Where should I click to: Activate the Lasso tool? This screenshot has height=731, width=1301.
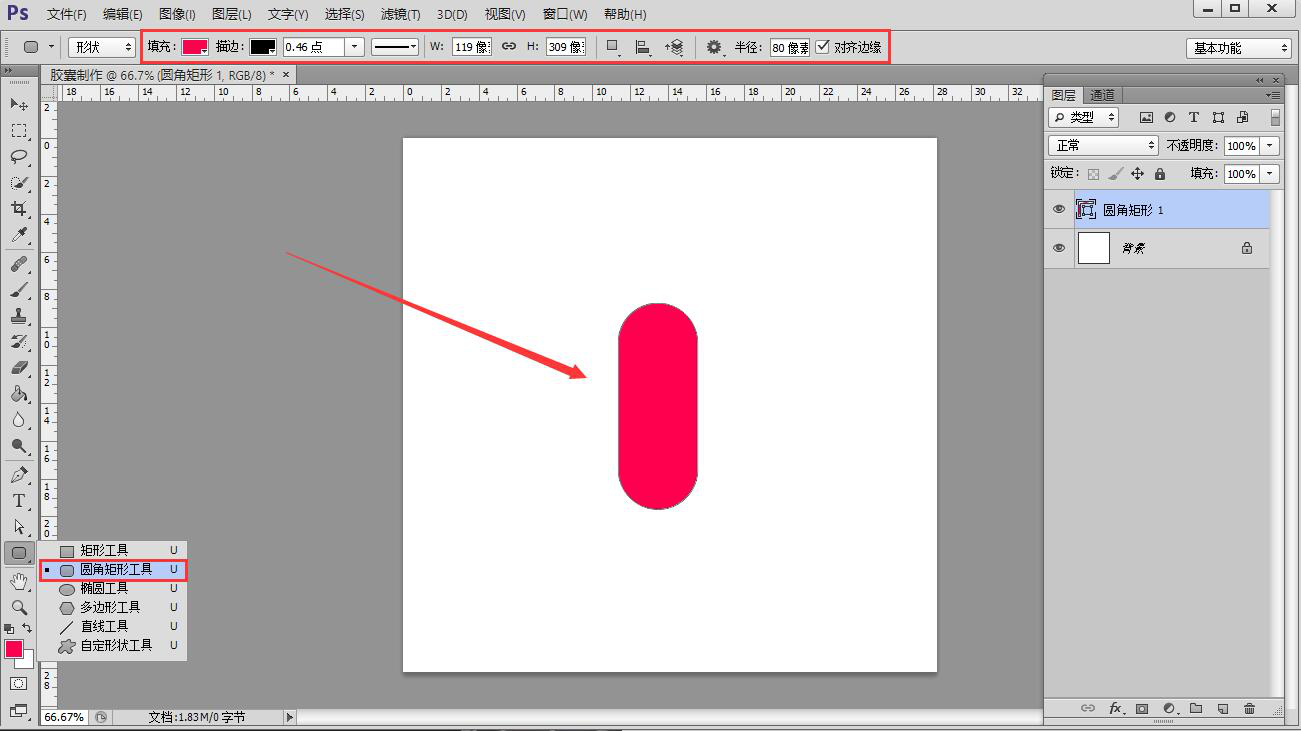19,157
